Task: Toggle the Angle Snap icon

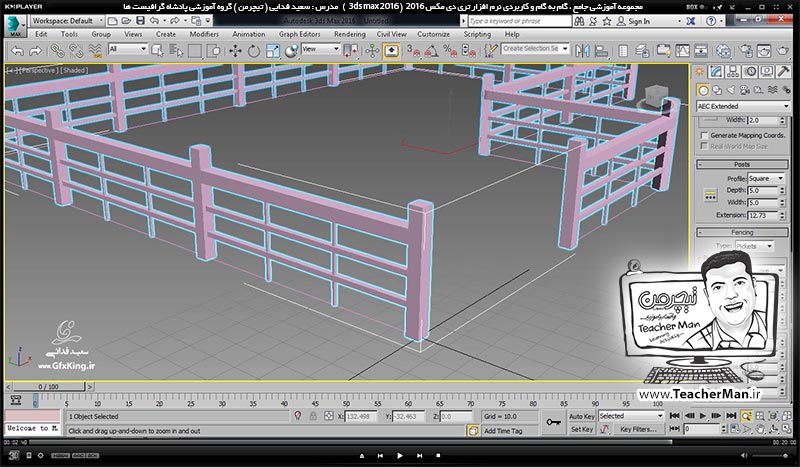Action: 432,51
